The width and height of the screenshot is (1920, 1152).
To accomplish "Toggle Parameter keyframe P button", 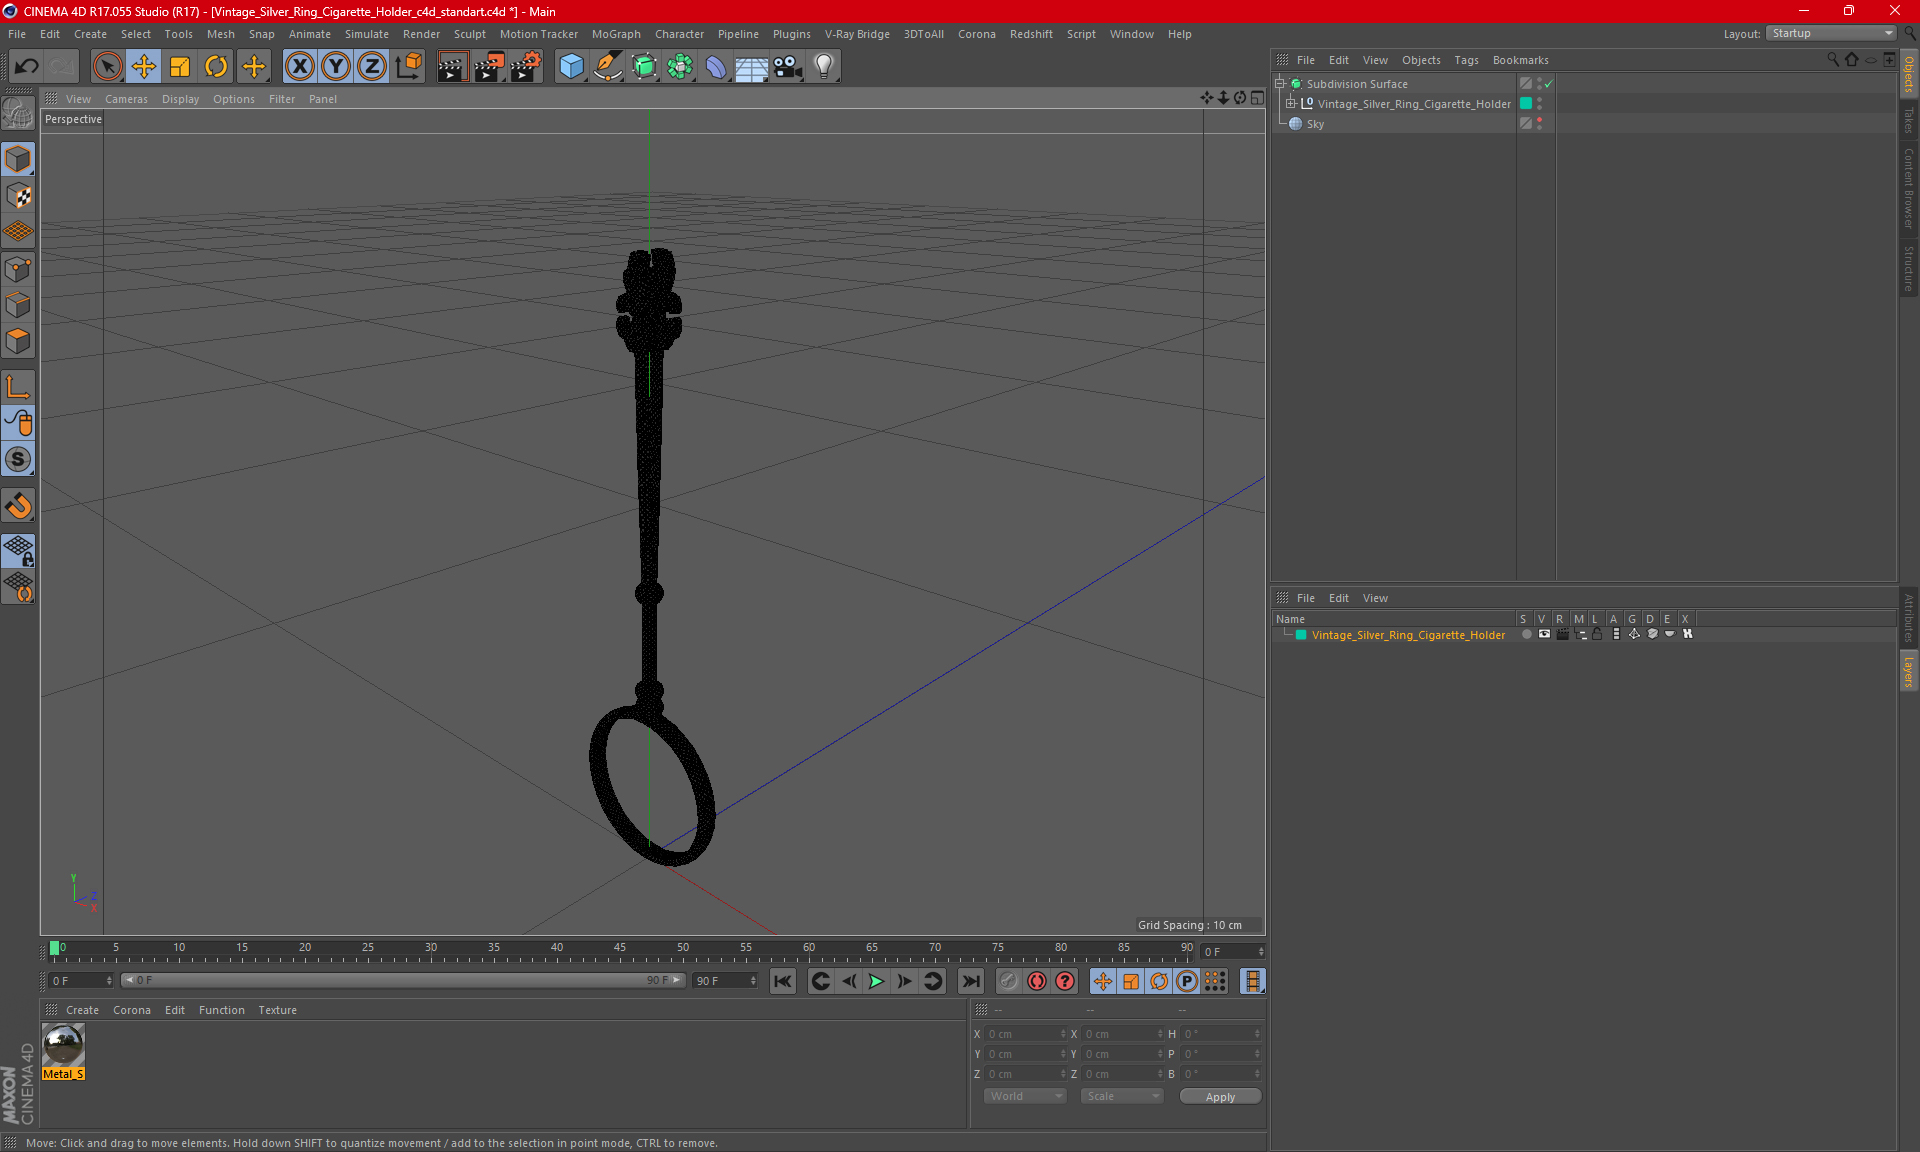I will point(1187,982).
